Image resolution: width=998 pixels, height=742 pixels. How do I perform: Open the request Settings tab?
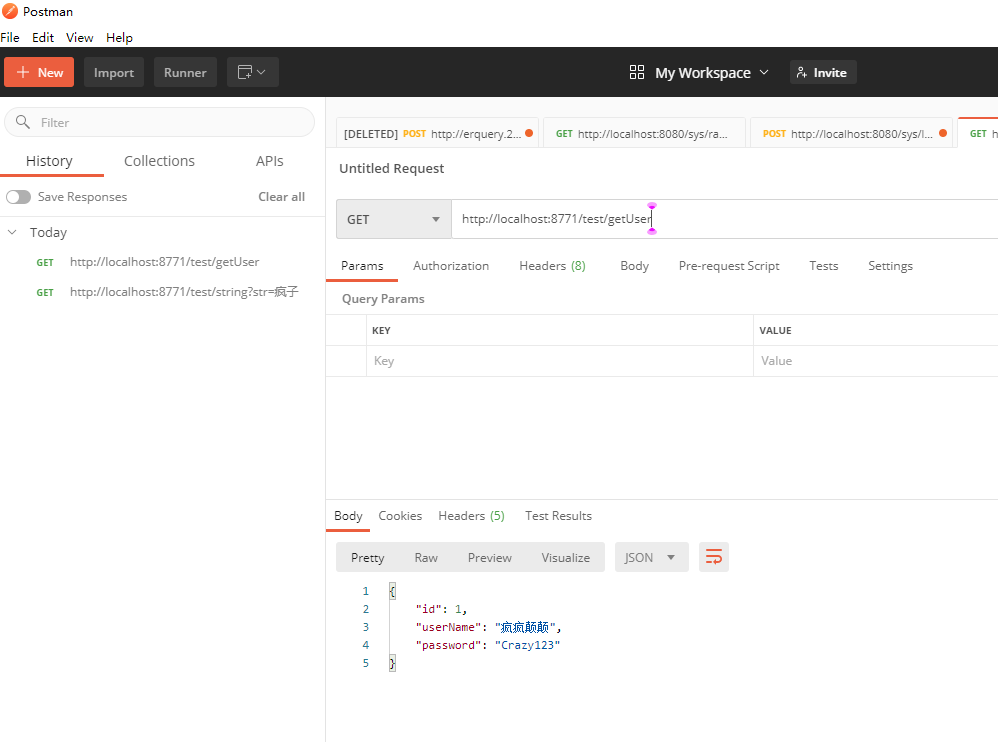point(890,266)
